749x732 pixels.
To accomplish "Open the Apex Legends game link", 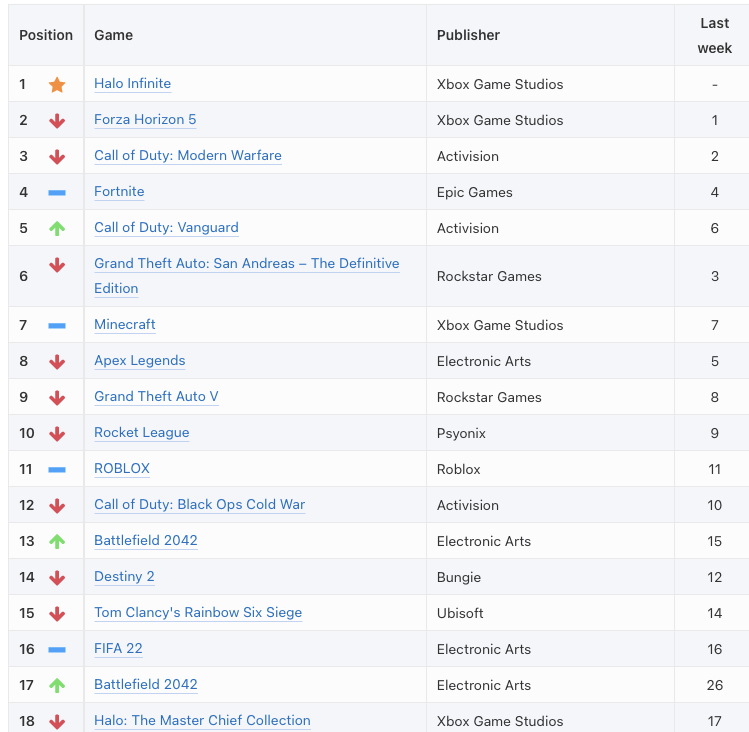I will tap(139, 360).
